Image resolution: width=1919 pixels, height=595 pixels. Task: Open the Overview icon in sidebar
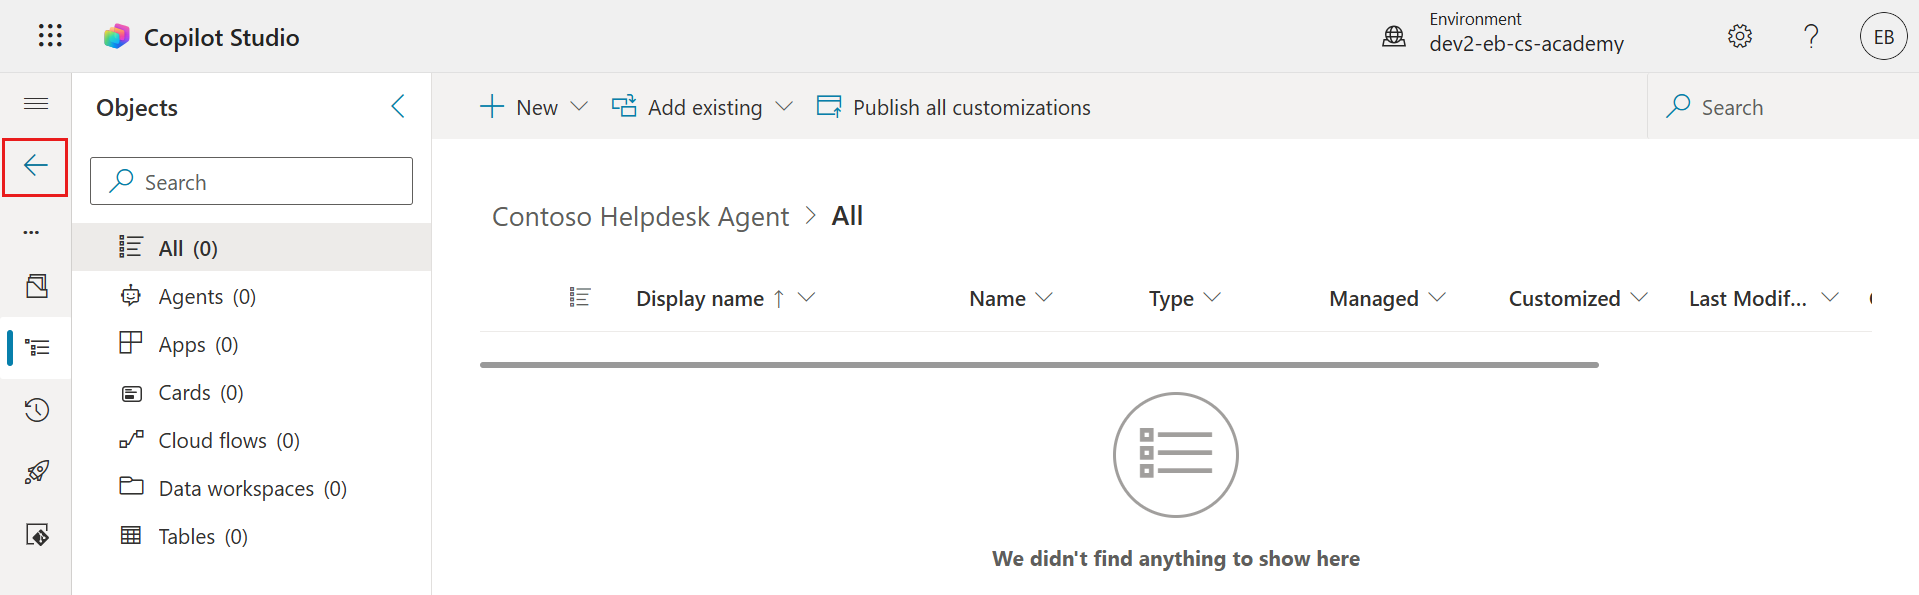[37, 286]
